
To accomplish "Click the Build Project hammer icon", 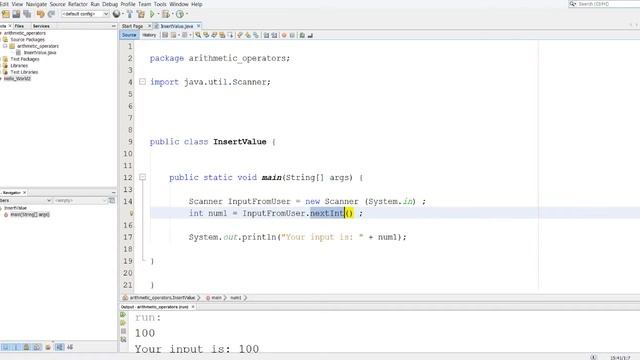I will click(130, 14).
